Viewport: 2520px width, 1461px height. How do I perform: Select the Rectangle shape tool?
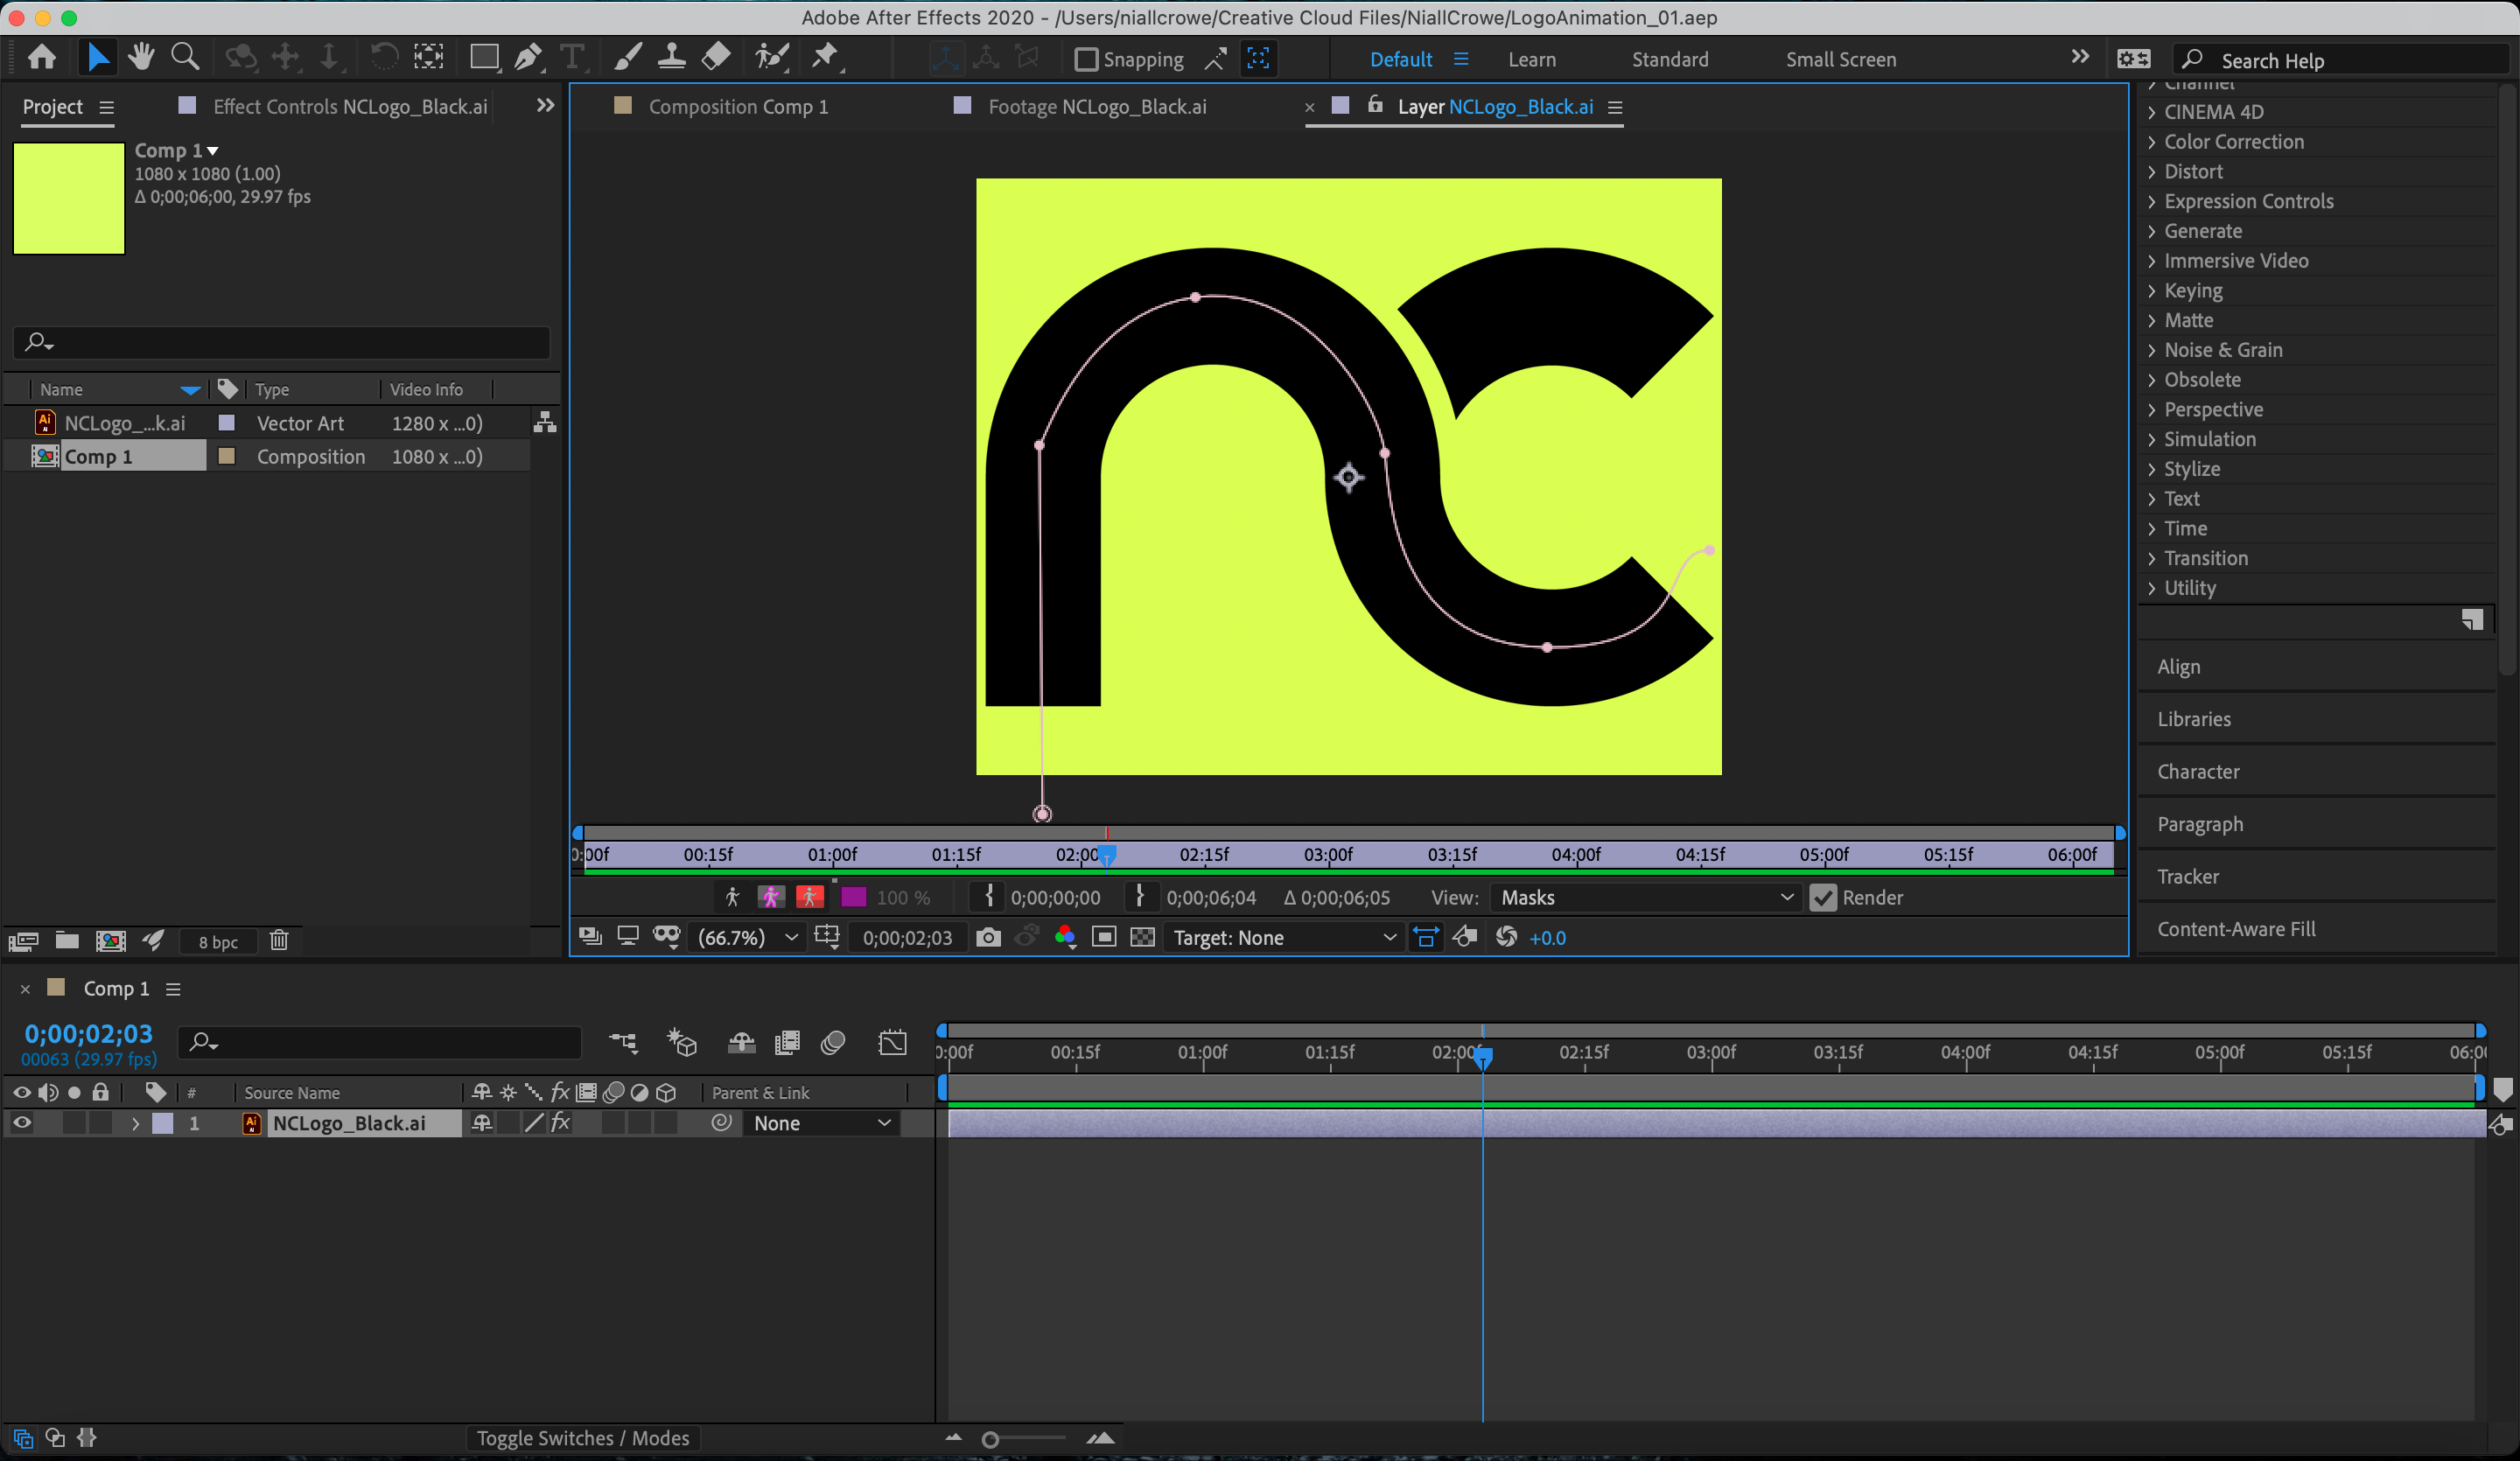(x=484, y=57)
